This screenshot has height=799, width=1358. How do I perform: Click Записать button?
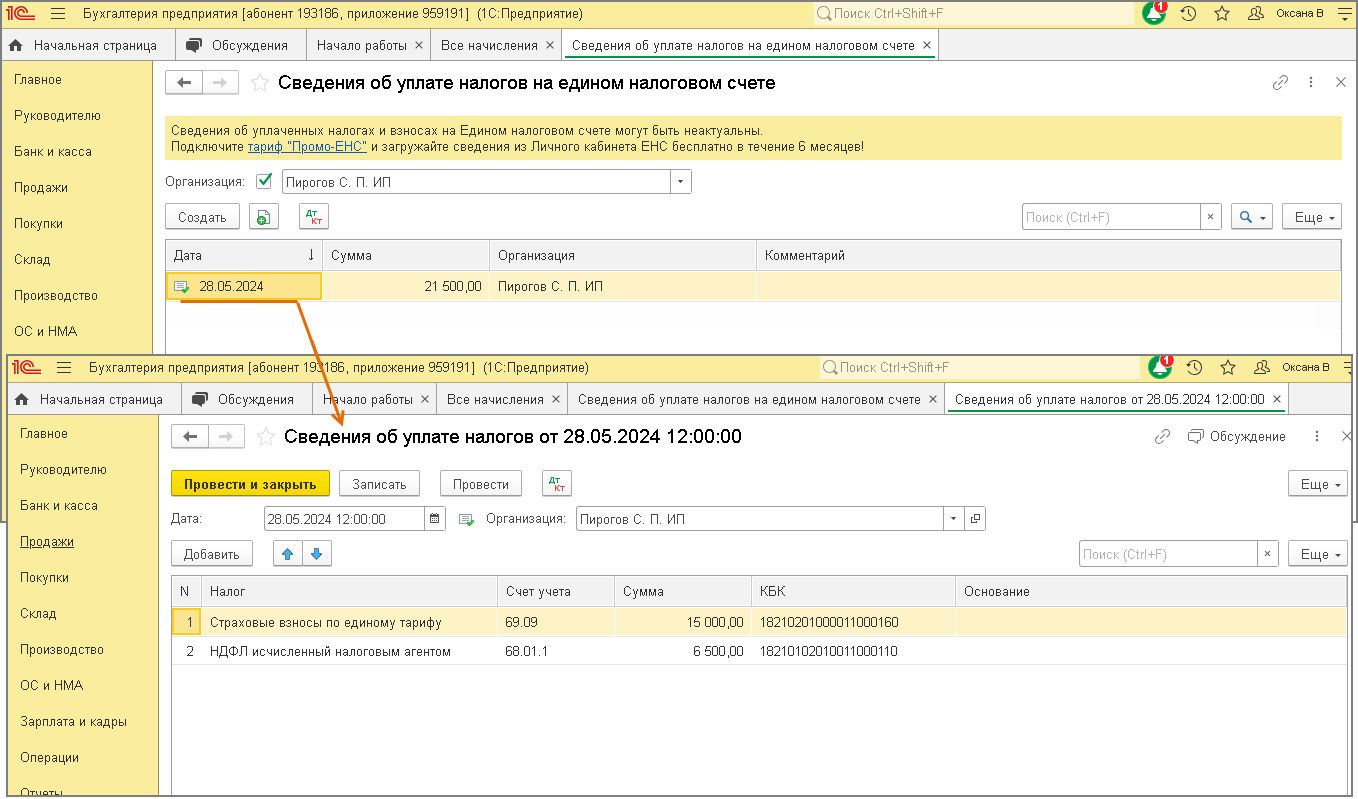click(x=379, y=484)
